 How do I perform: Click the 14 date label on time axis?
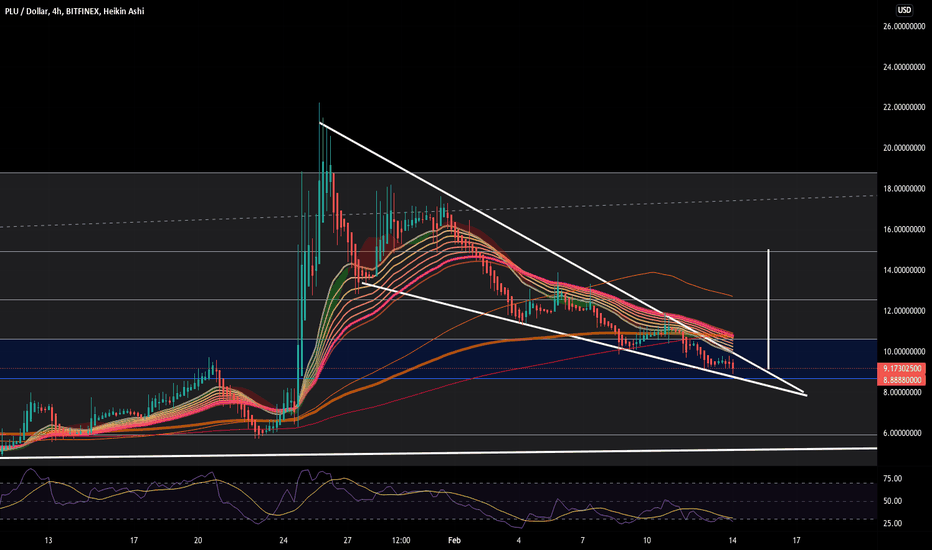tap(733, 540)
